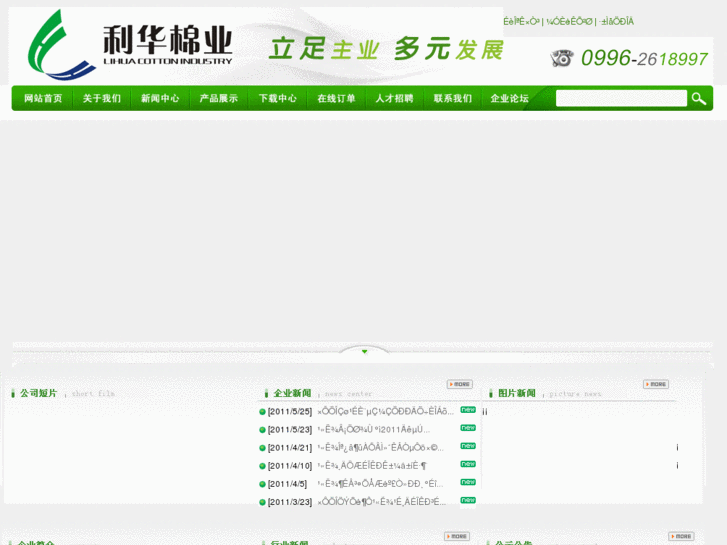Click the new badge on 2011/5/23 row
Viewport: 727px width, 545px height.
(468, 428)
